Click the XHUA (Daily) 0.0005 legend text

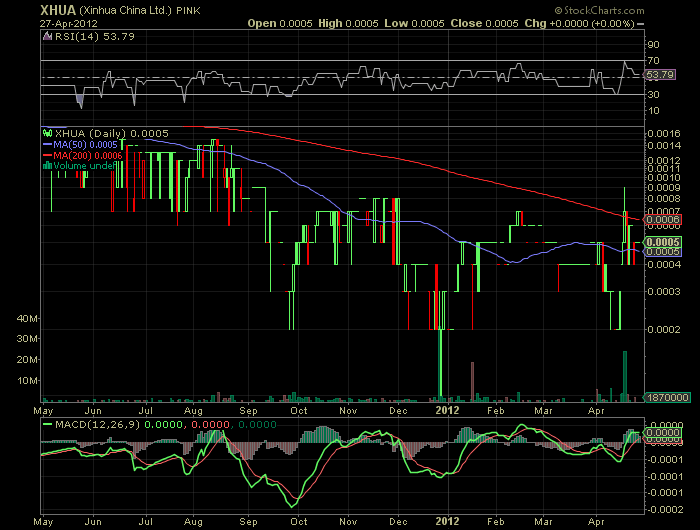point(112,133)
